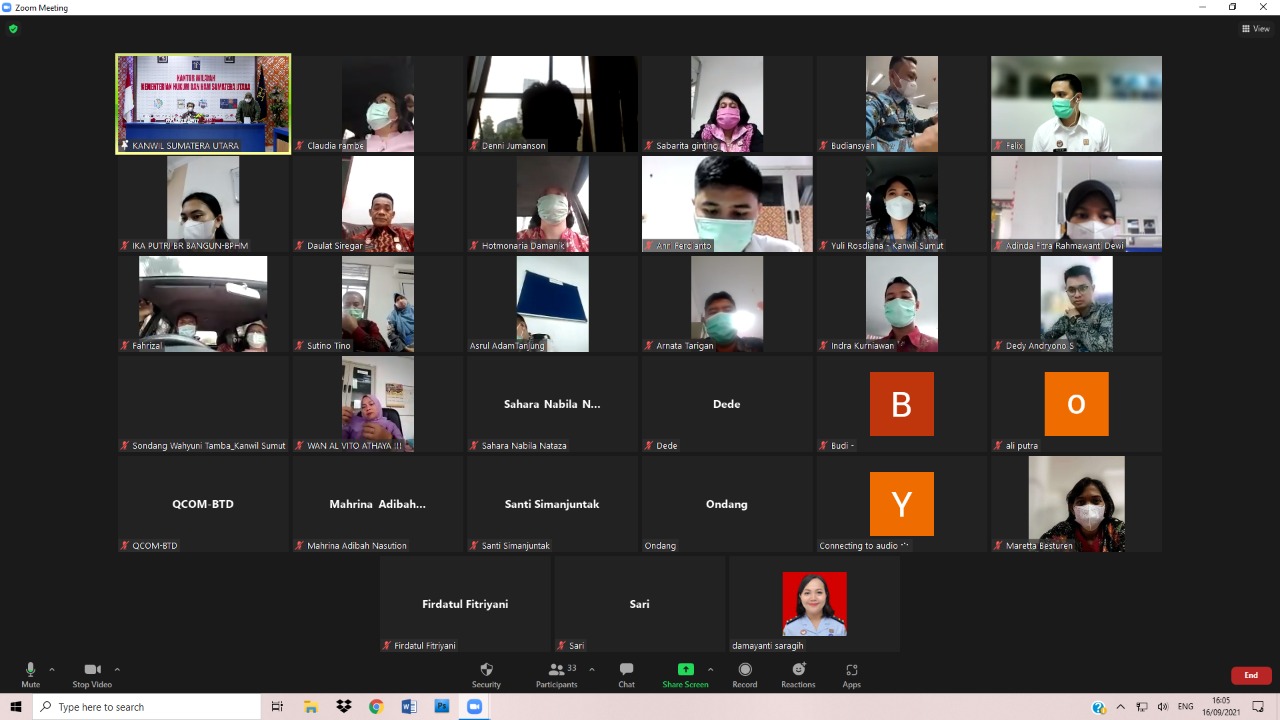Open the Reactions menu
1280x720 pixels.
click(x=798, y=675)
